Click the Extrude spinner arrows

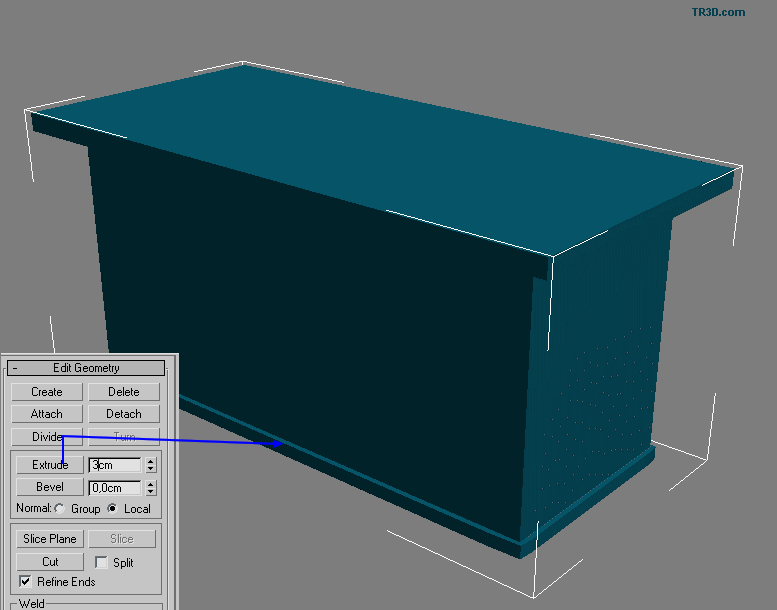pyautogui.click(x=151, y=465)
